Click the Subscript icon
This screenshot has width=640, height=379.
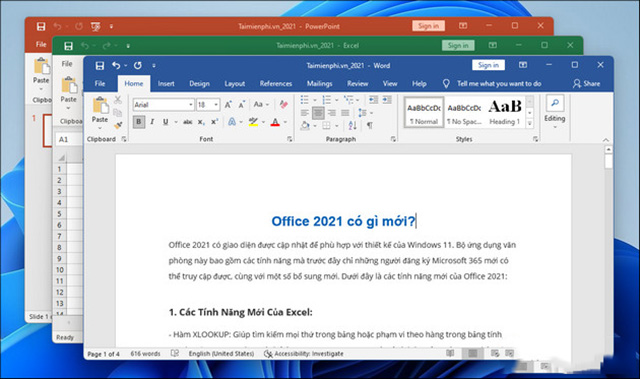click(x=201, y=122)
